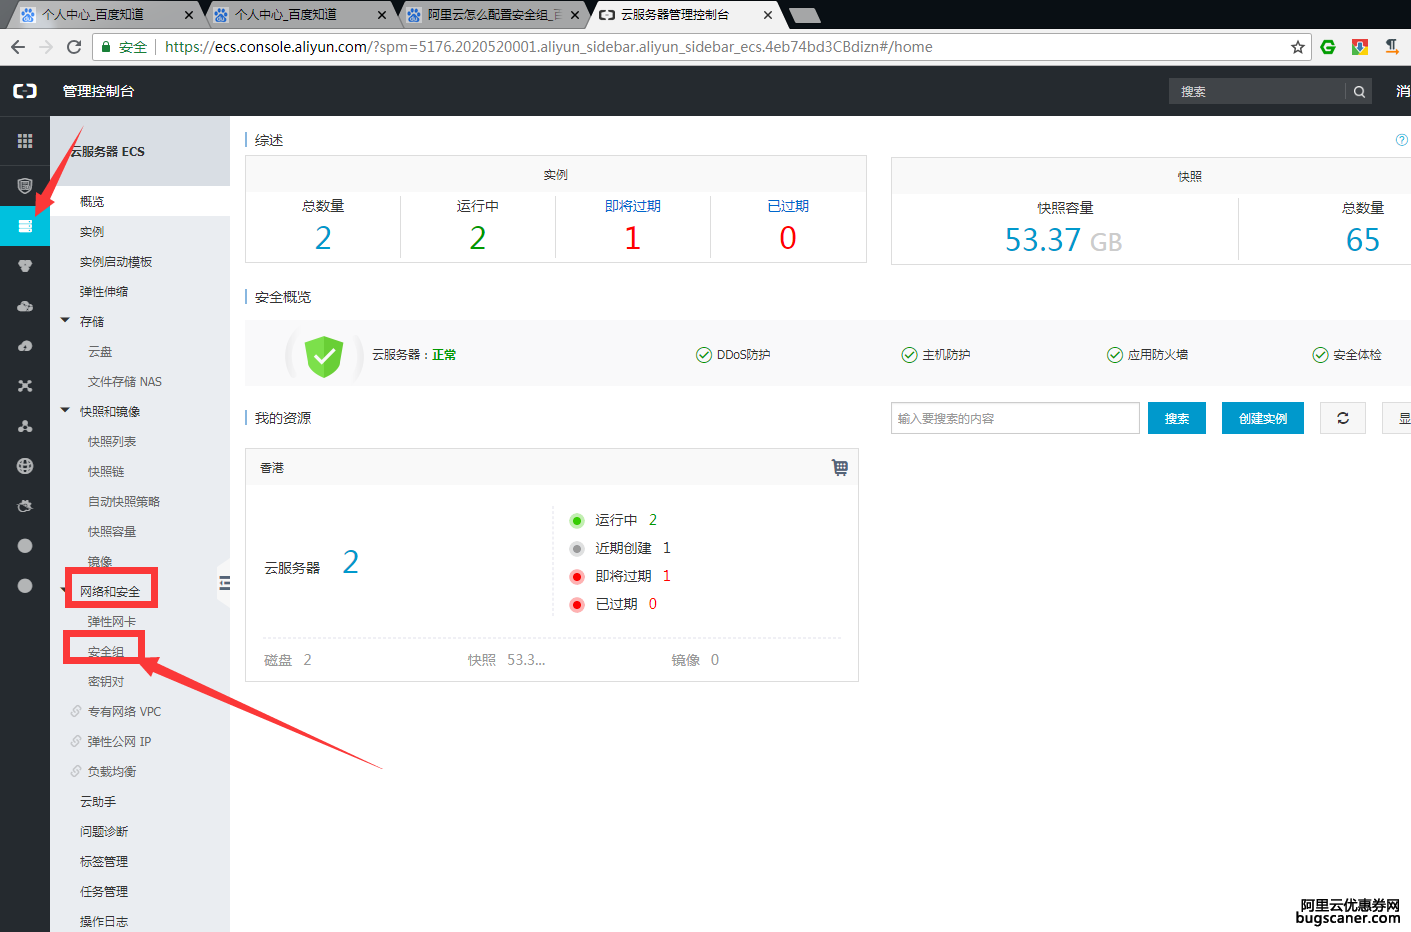Click the database icon below the ECS icon

point(25,266)
